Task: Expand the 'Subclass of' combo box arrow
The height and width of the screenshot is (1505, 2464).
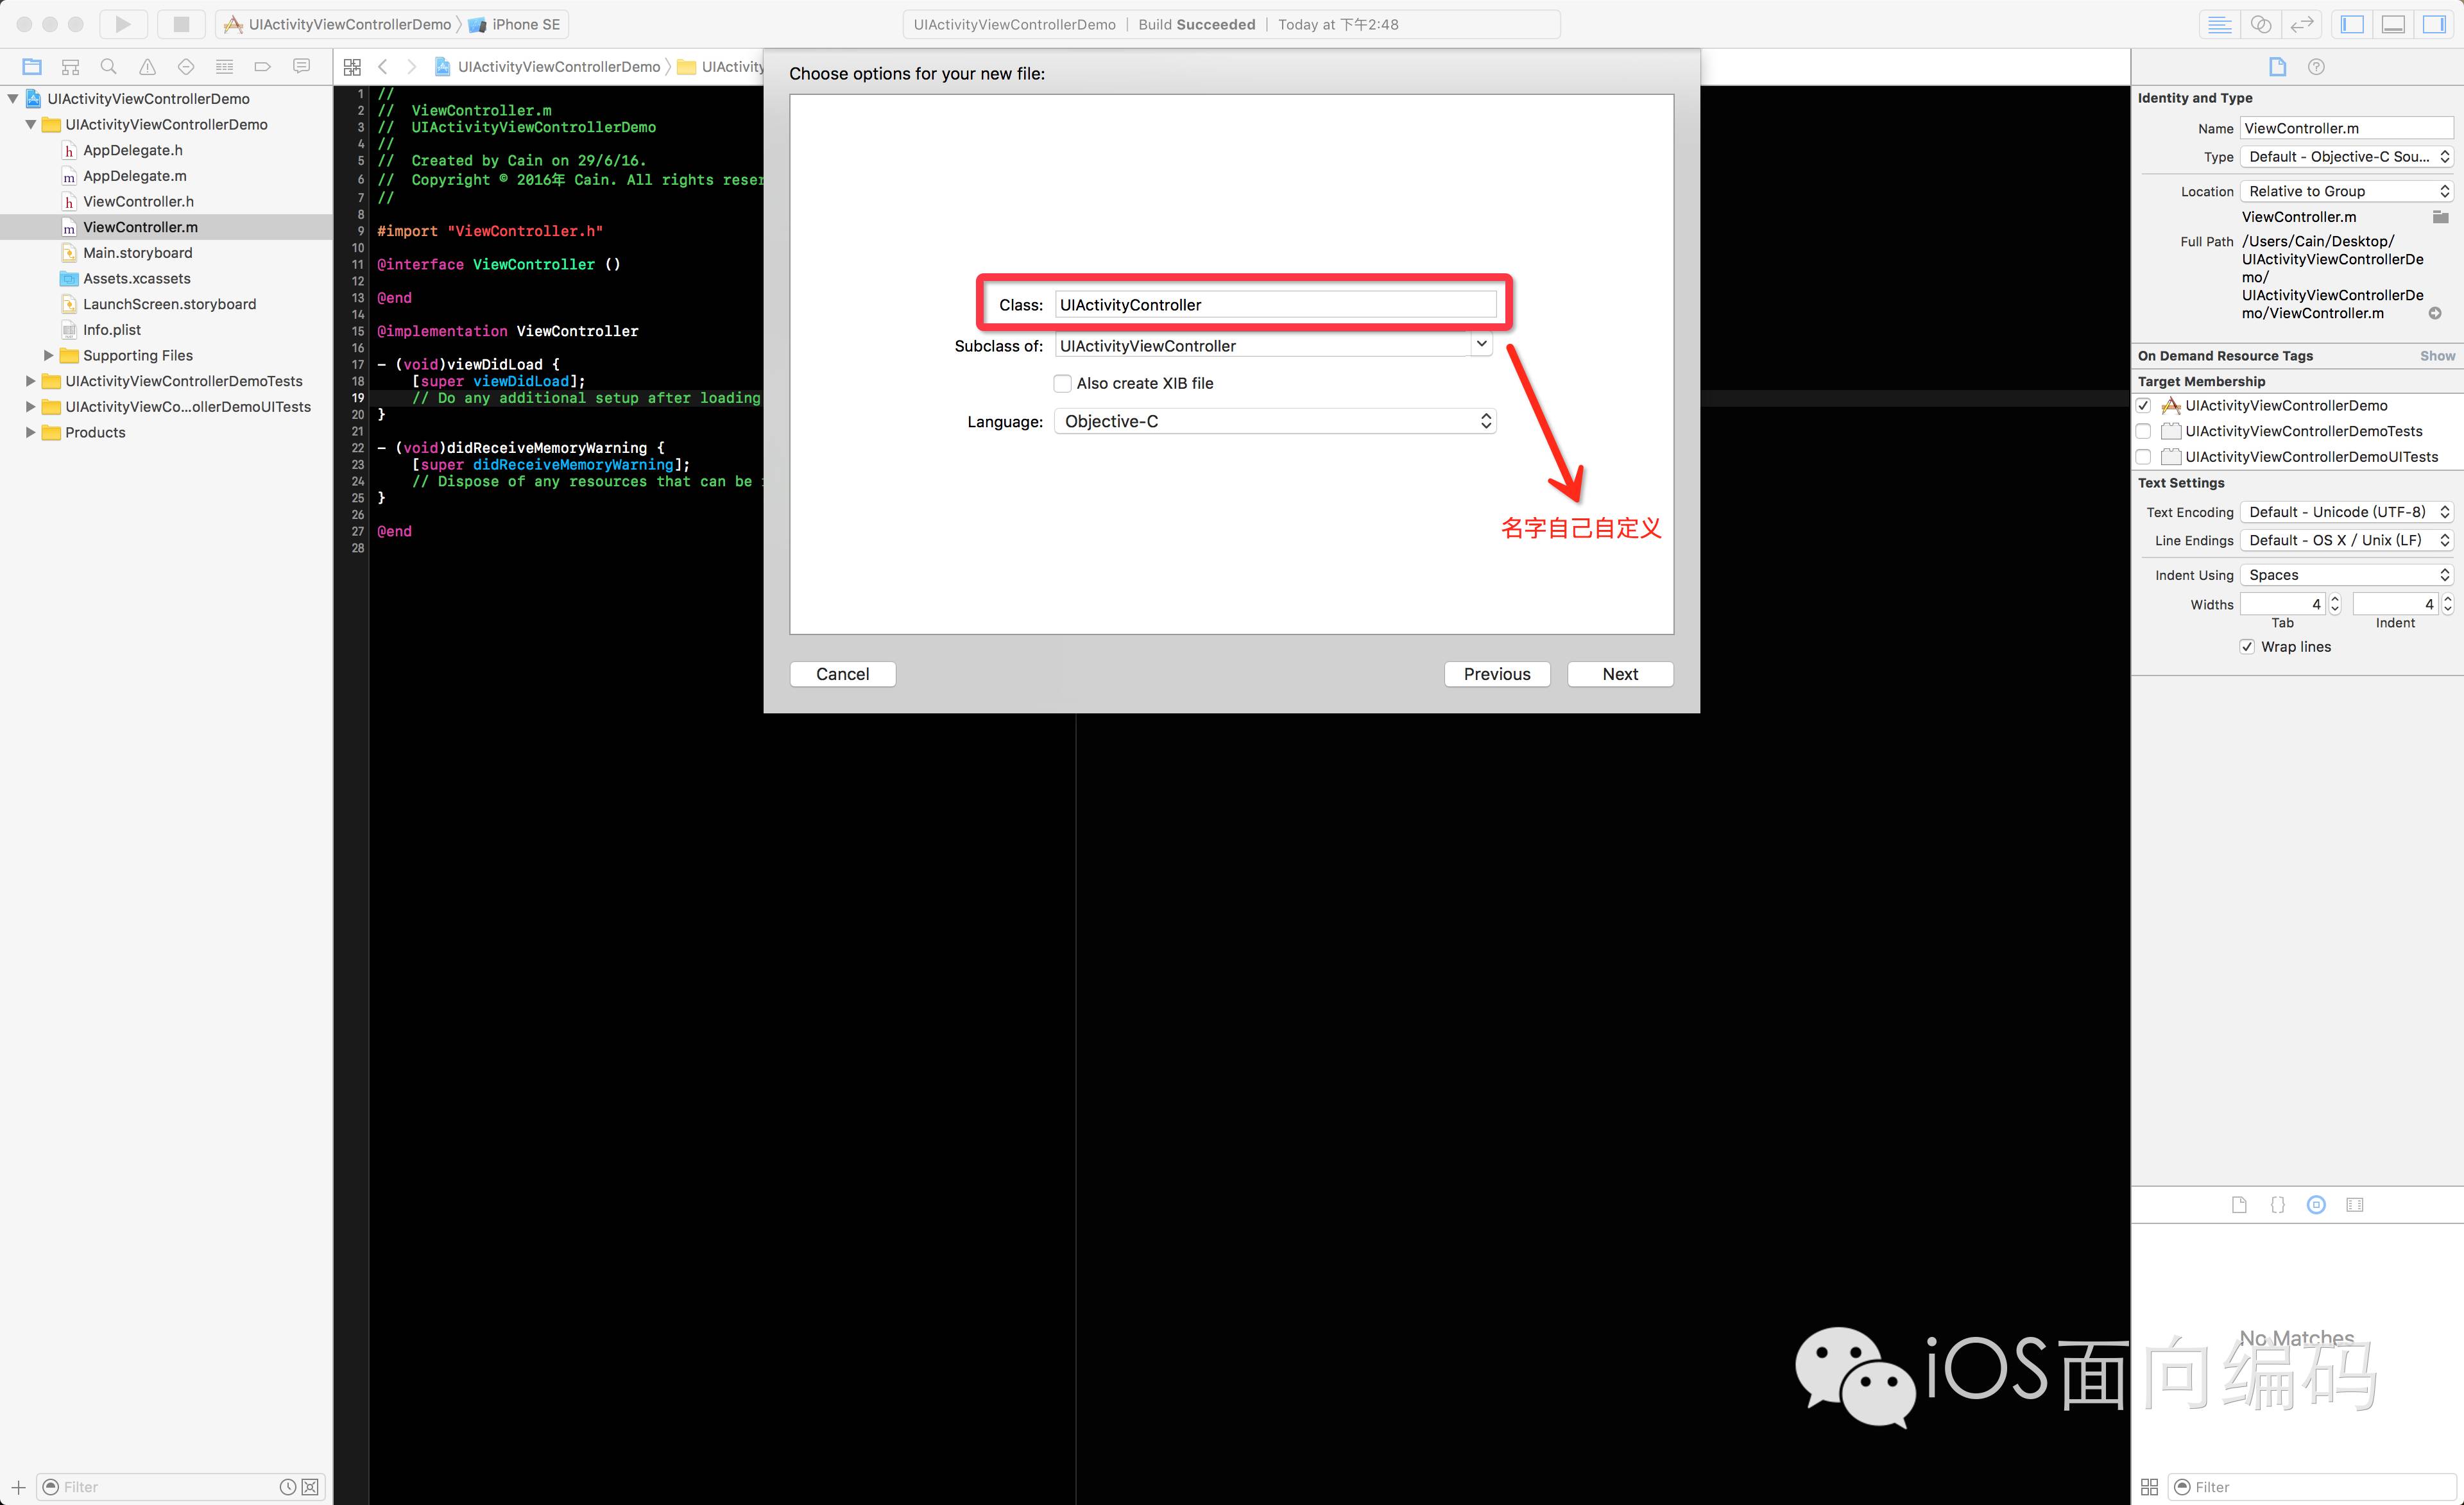Action: [x=1481, y=344]
